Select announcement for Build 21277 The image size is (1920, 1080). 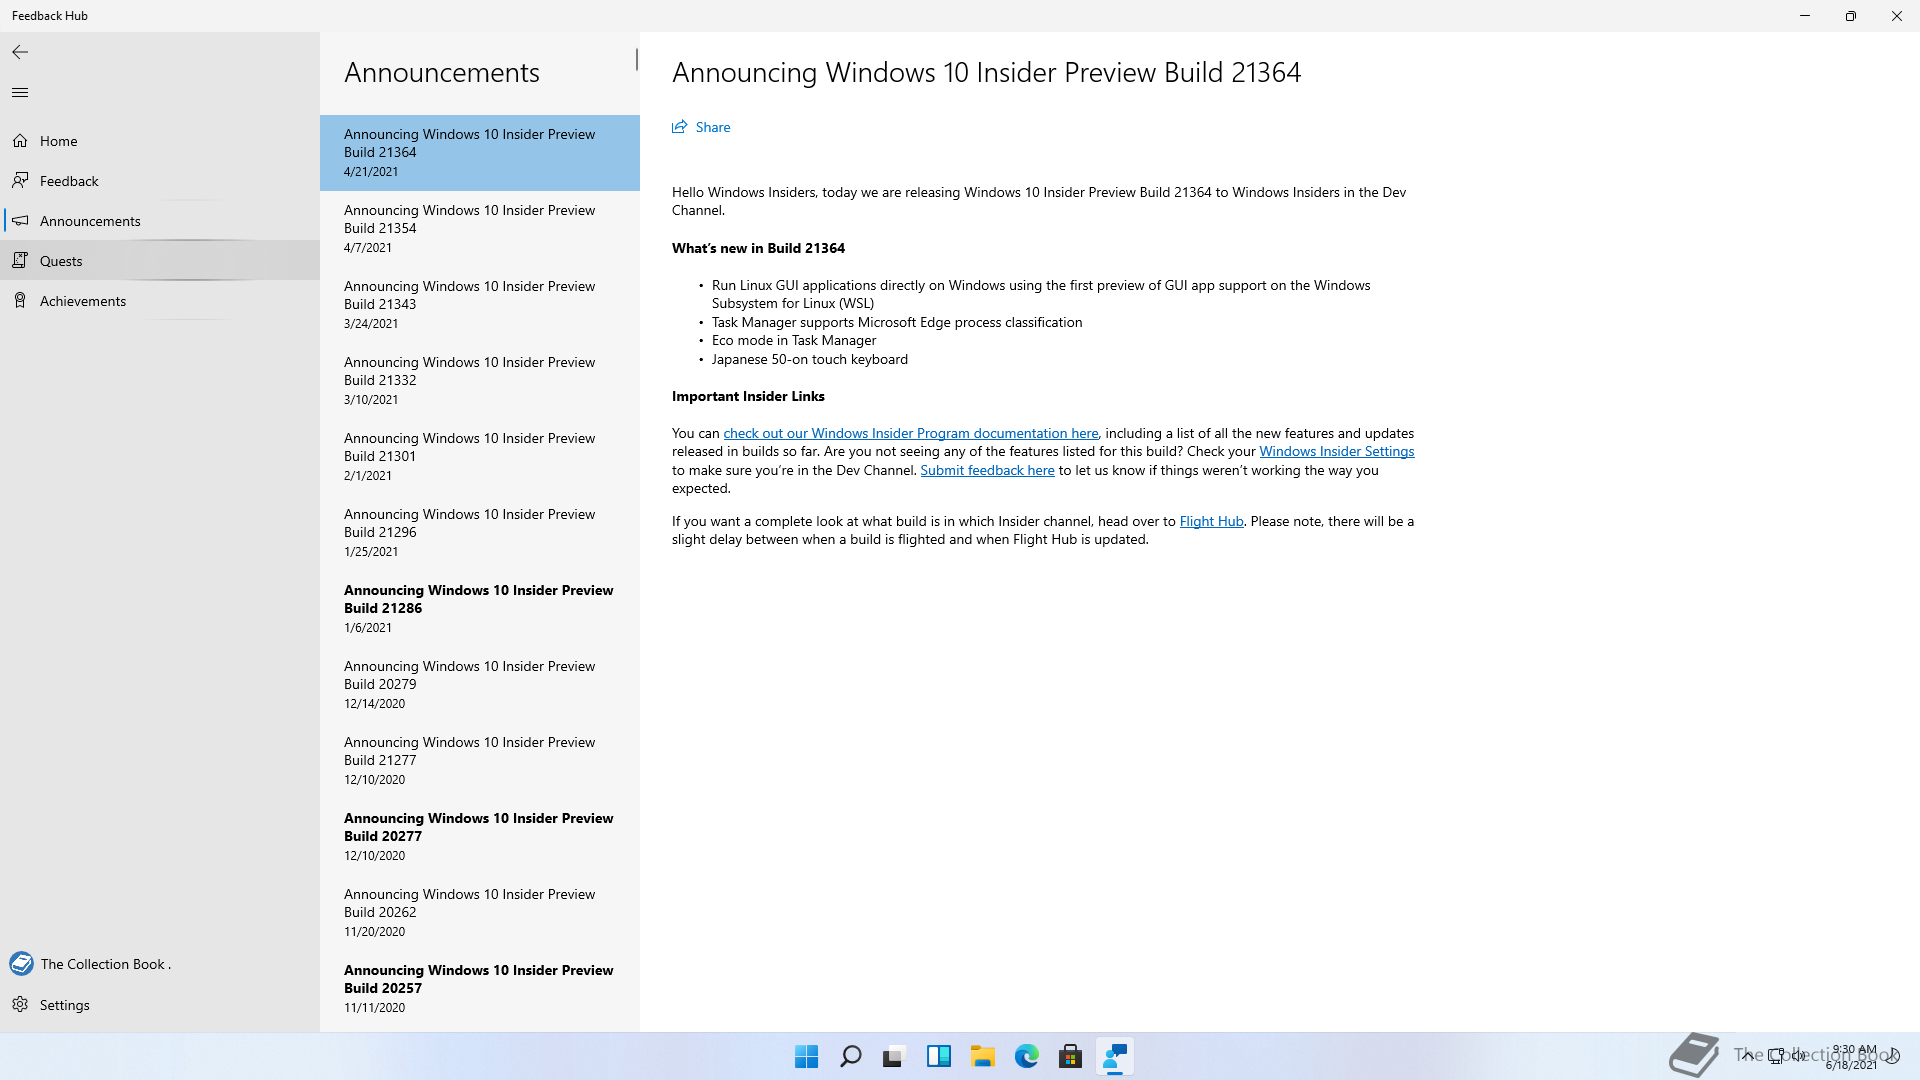pyautogui.click(x=480, y=761)
